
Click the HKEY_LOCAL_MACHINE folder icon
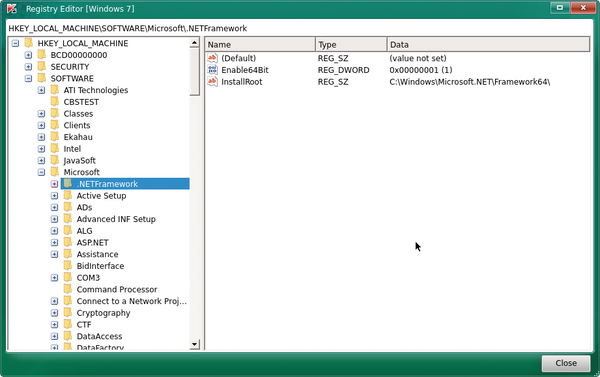[x=29, y=43]
